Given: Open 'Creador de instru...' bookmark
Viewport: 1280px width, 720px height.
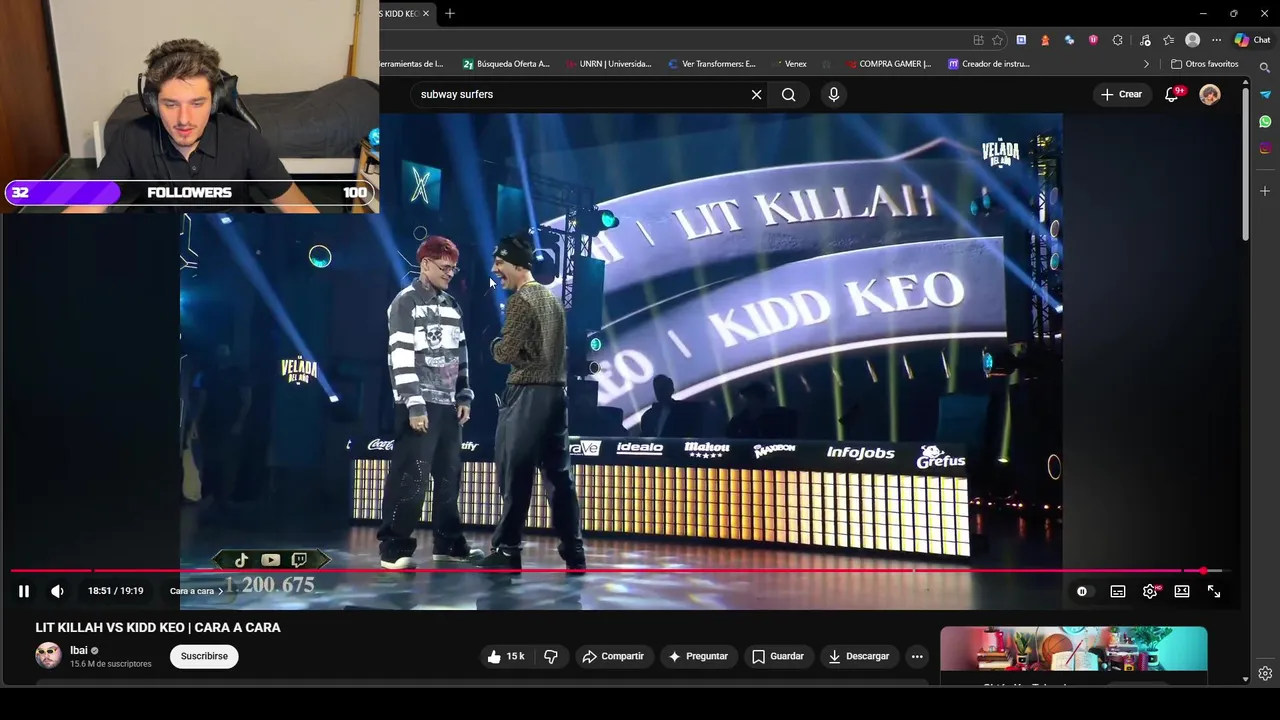Looking at the screenshot, I should (x=989, y=64).
